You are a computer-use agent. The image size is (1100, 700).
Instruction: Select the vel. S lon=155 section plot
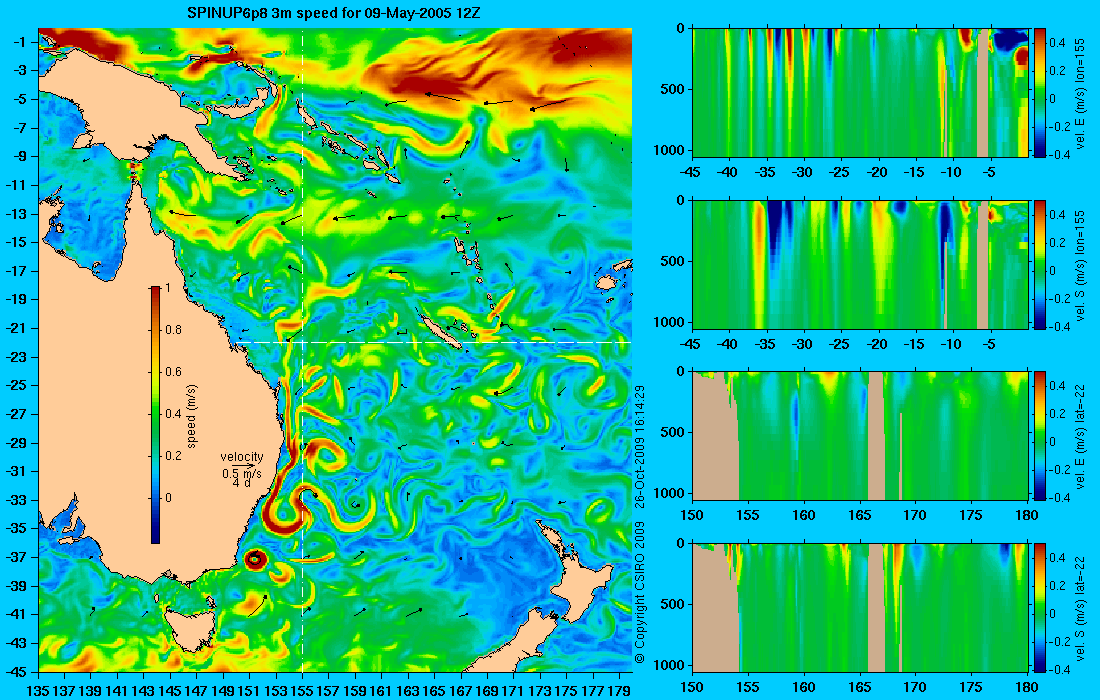pyautogui.click(x=860, y=264)
